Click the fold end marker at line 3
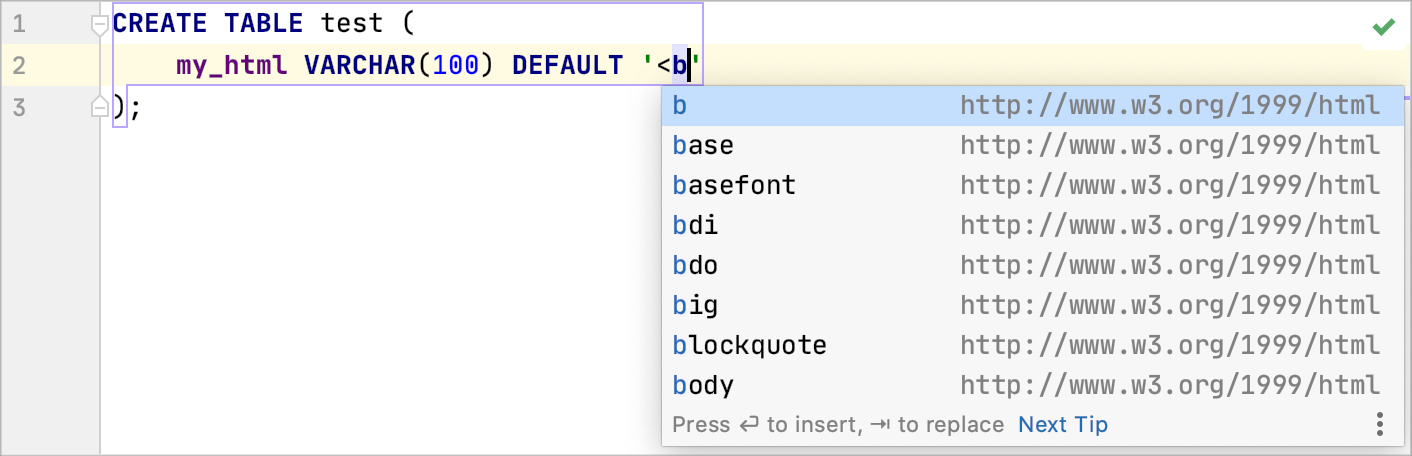This screenshot has height=456, width=1412. (99, 107)
